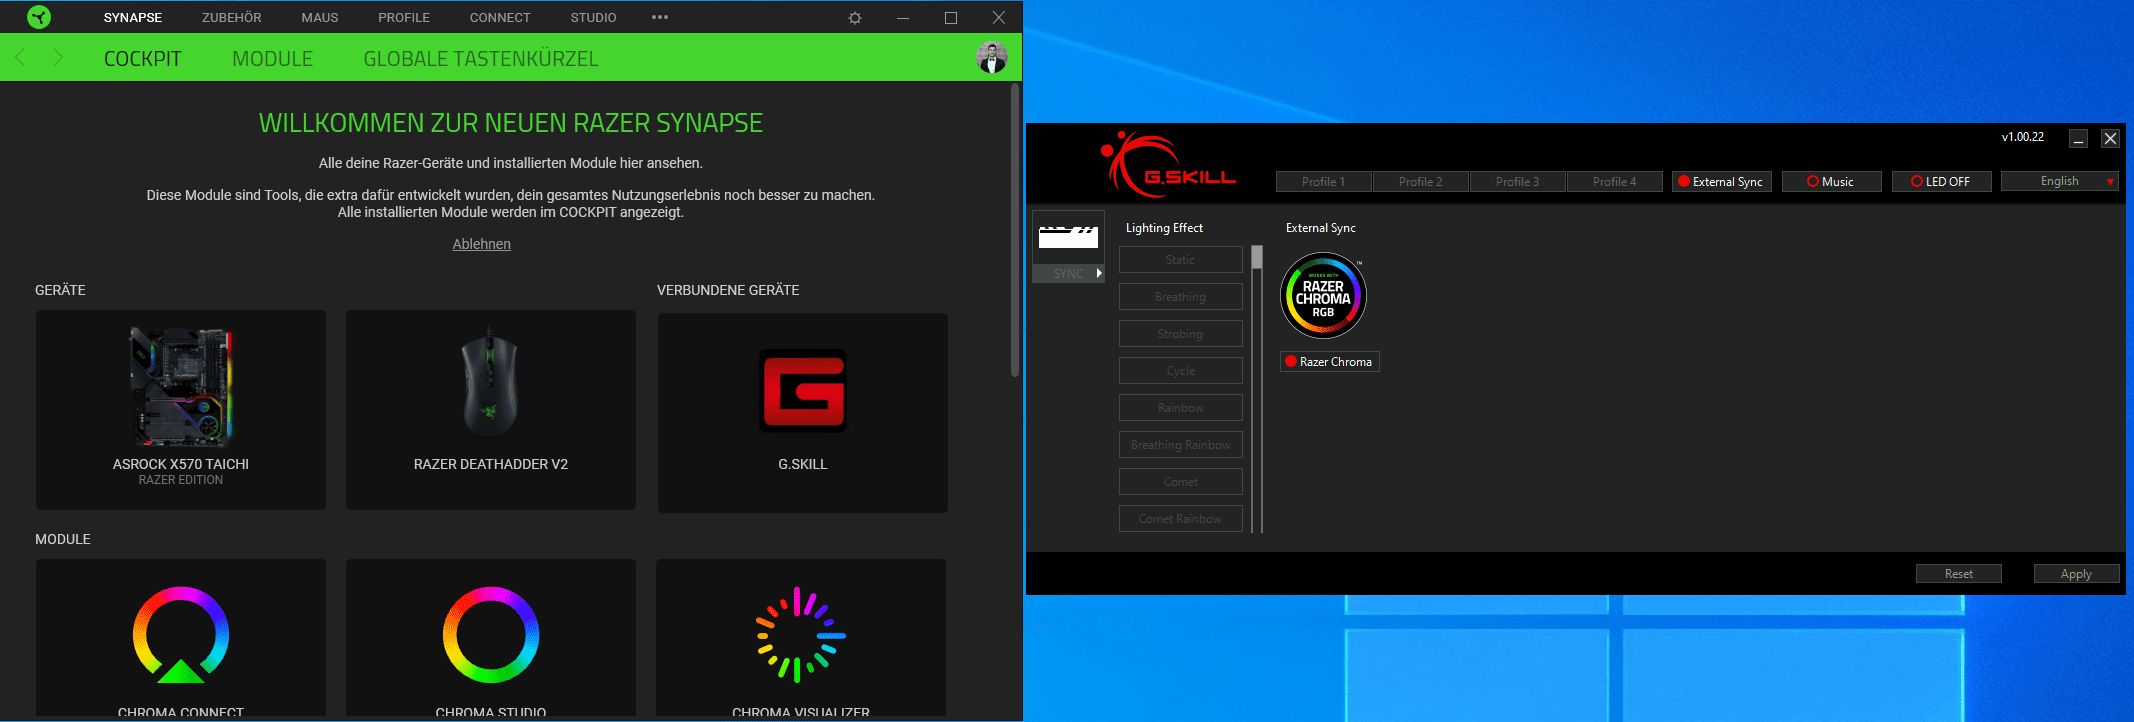
Task: Open the three-dot overflow menu in Synapse
Action: [660, 17]
